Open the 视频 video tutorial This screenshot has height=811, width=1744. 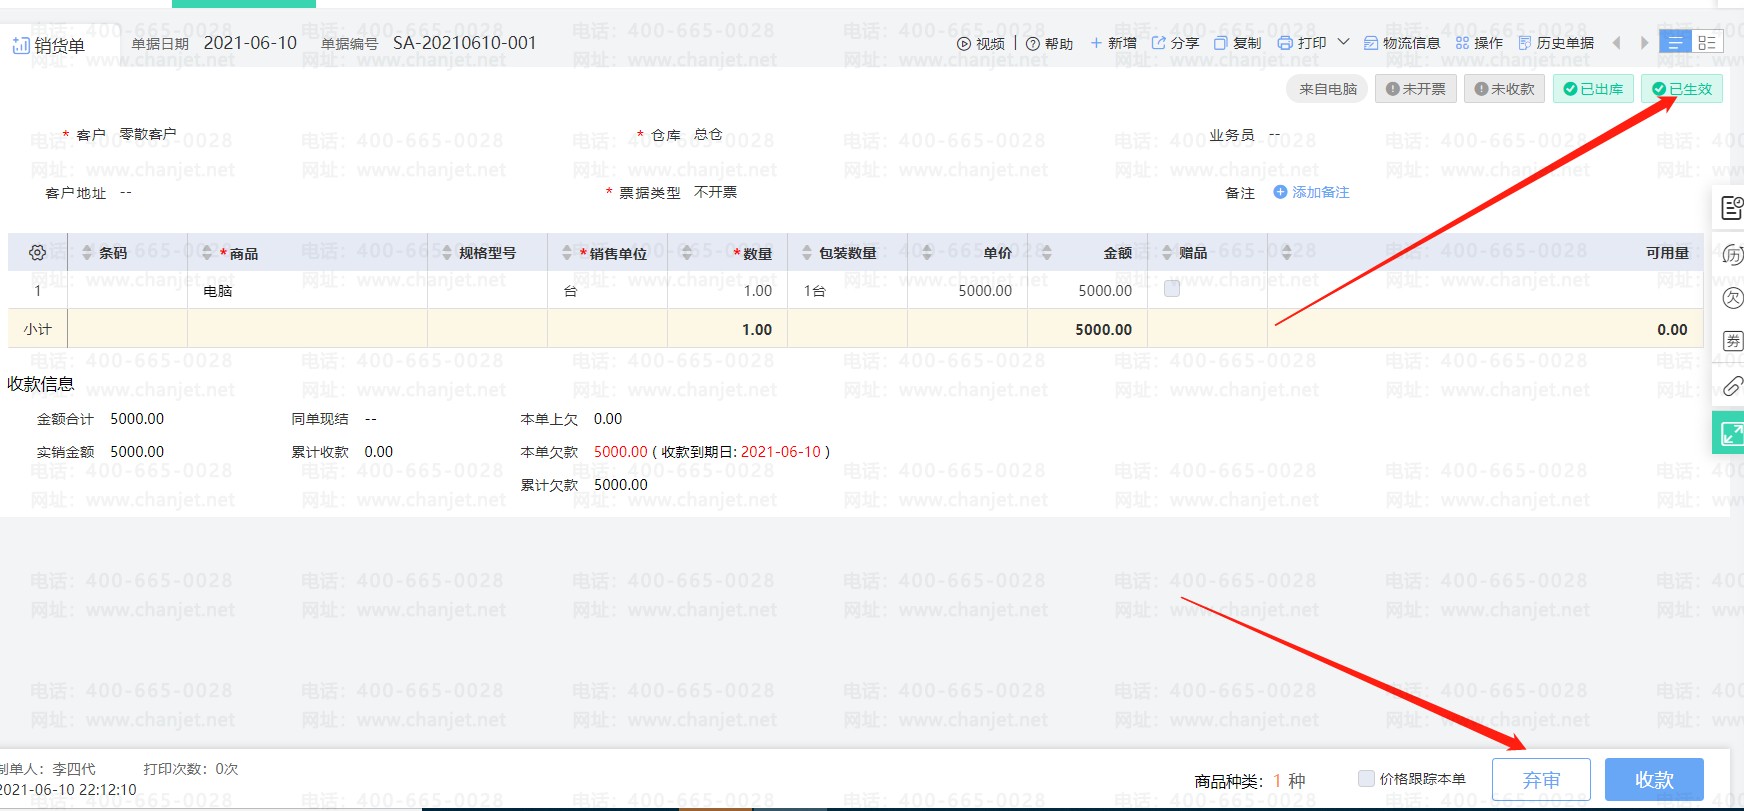pos(981,43)
